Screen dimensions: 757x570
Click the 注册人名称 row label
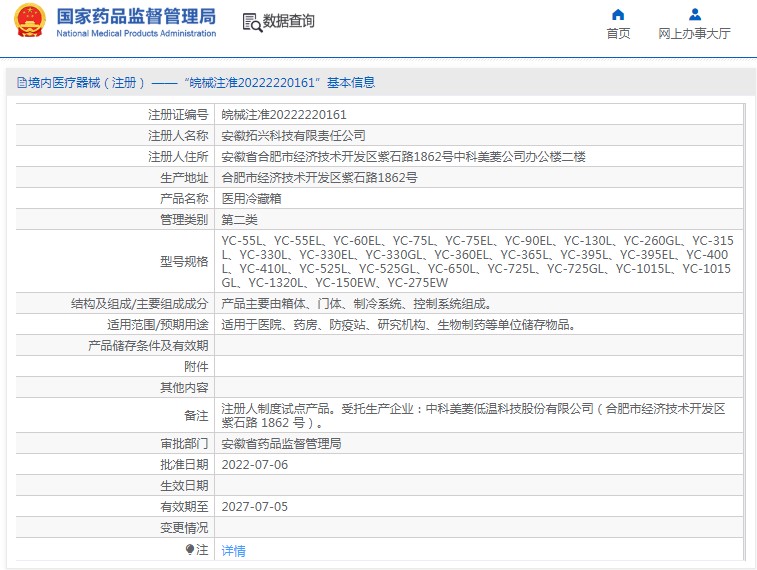(178, 136)
